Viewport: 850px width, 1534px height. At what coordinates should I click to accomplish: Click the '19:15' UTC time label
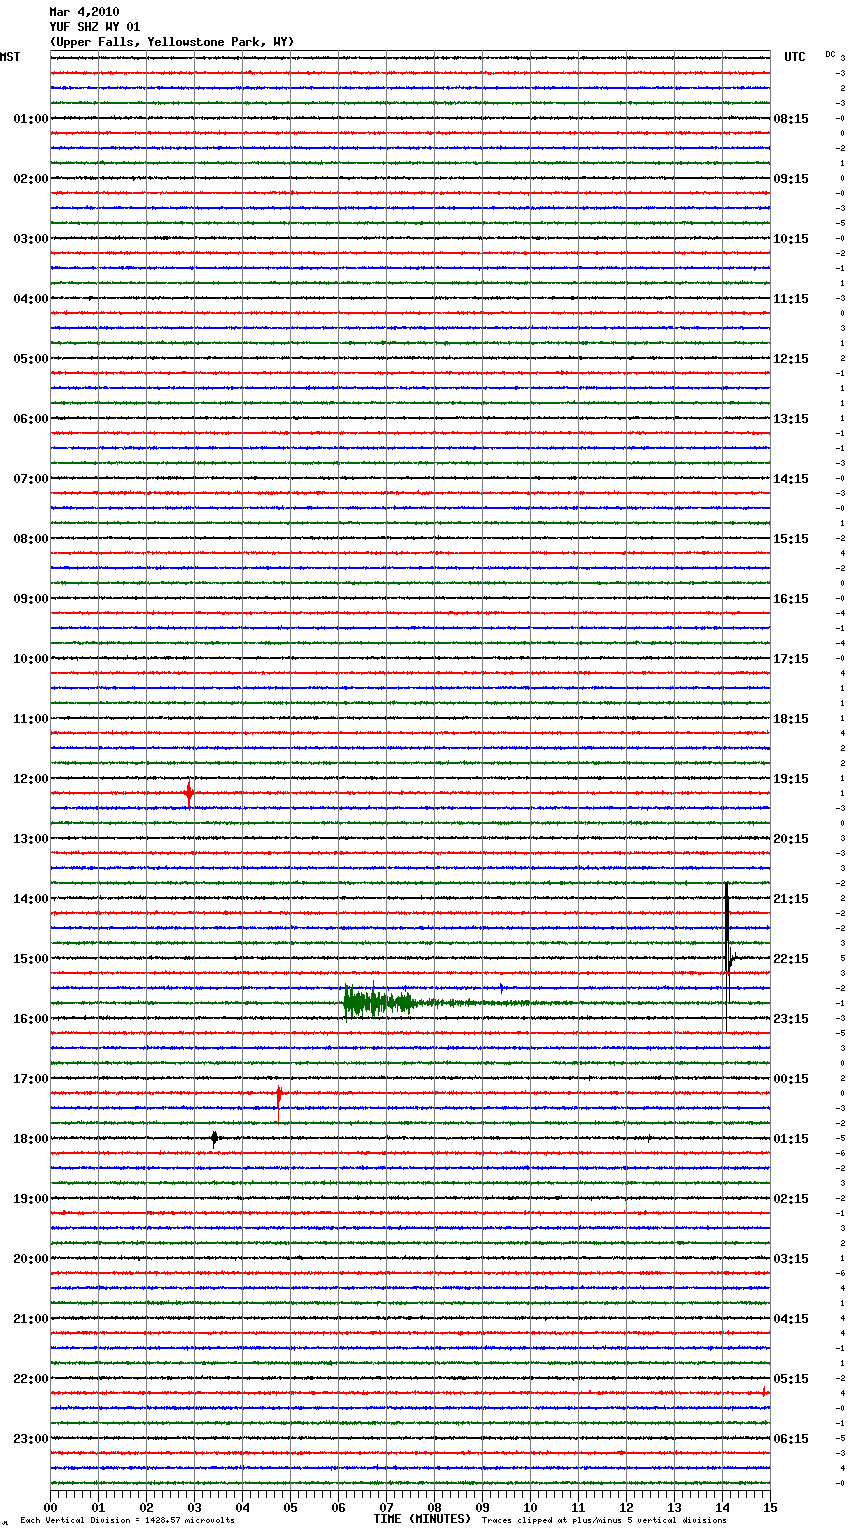click(x=791, y=779)
